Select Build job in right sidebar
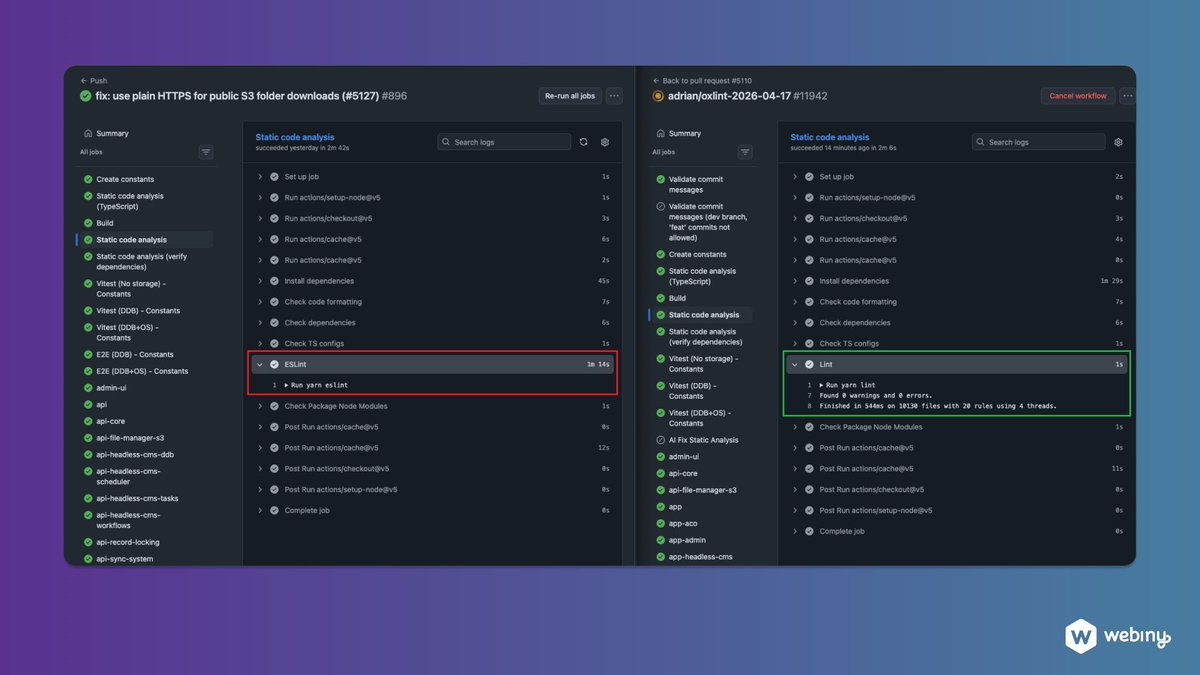The image size is (1200, 675). (677, 298)
